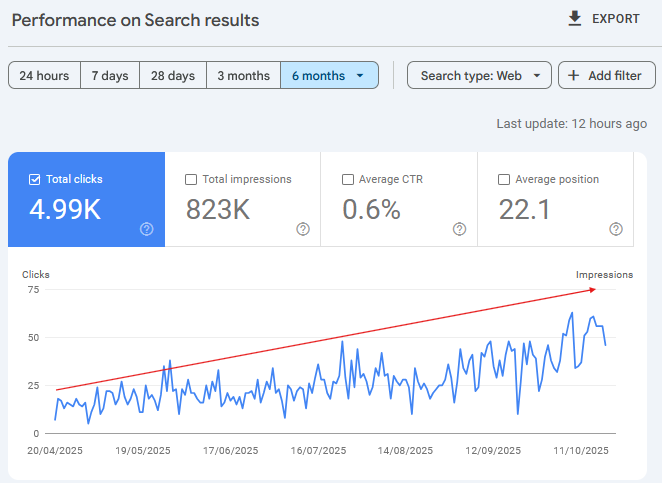
Task: Switch to the 7 days range
Action: (110, 75)
